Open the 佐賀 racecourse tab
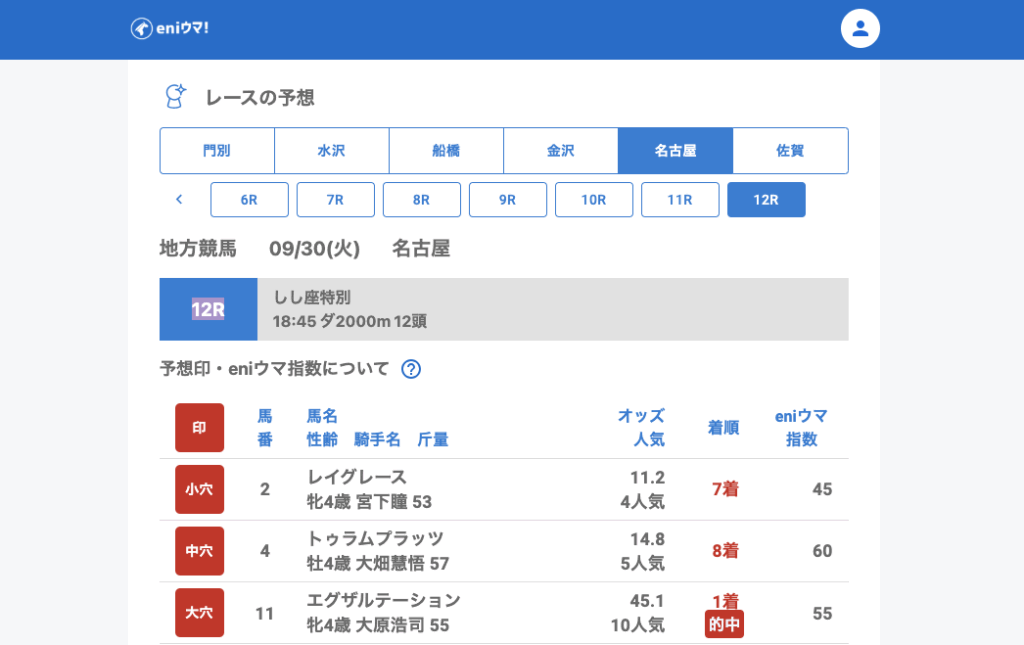The width and height of the screenshot is (1024, 645). [x=790, y=151]
